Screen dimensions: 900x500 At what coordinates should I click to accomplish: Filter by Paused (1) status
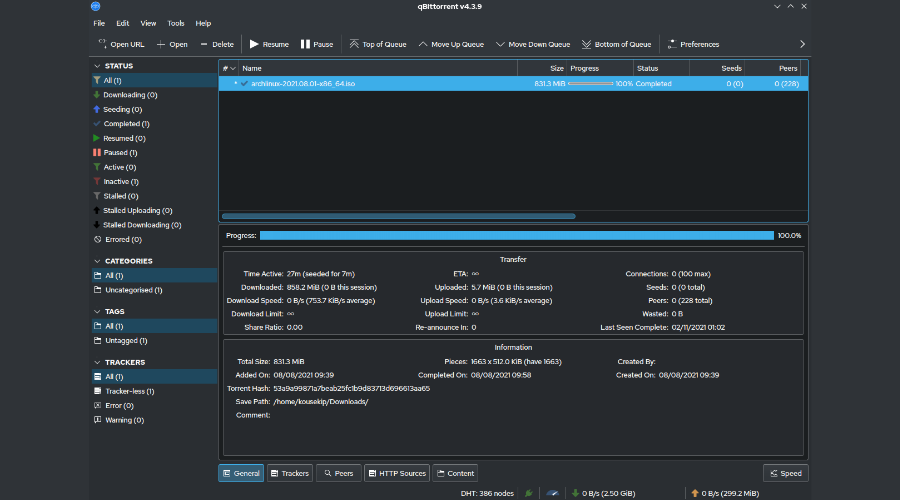(x=154, y=153)
